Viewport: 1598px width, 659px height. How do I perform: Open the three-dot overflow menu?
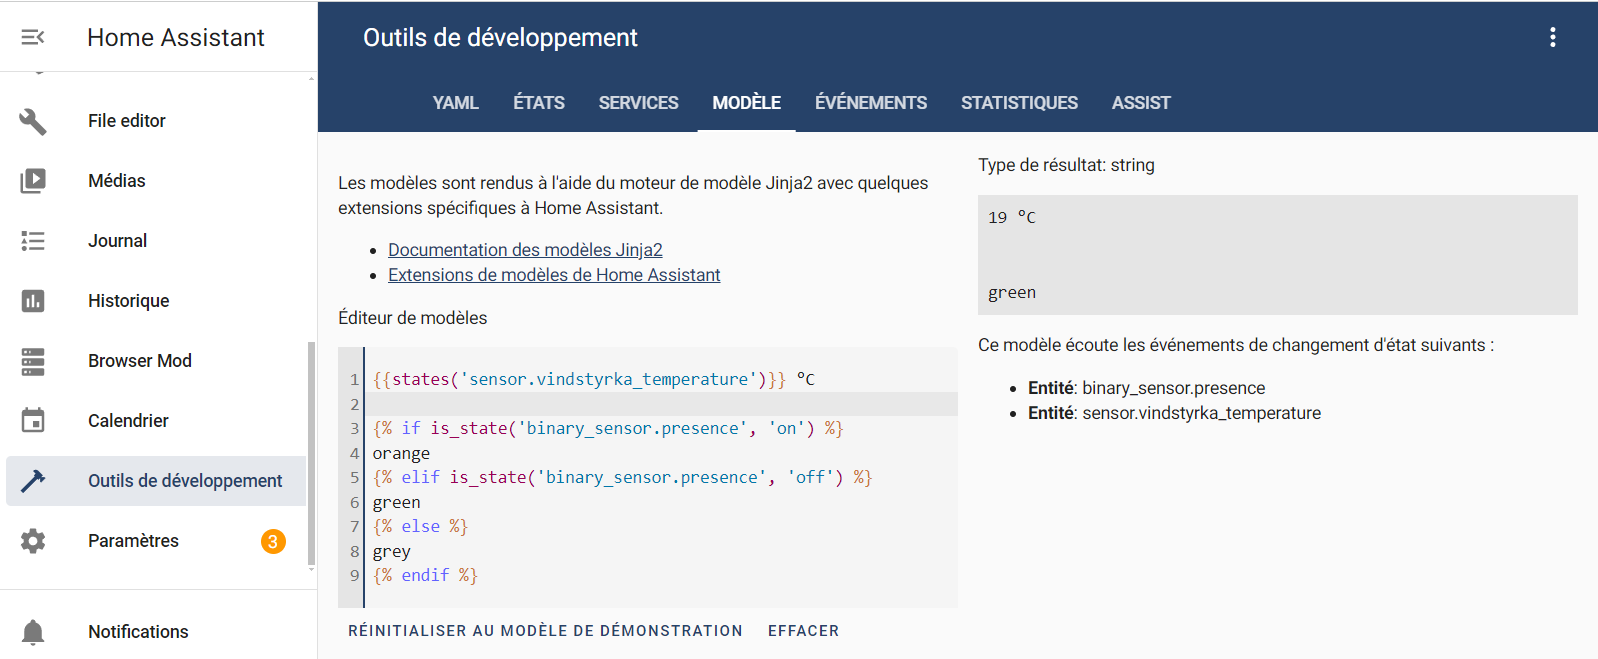1553,37
